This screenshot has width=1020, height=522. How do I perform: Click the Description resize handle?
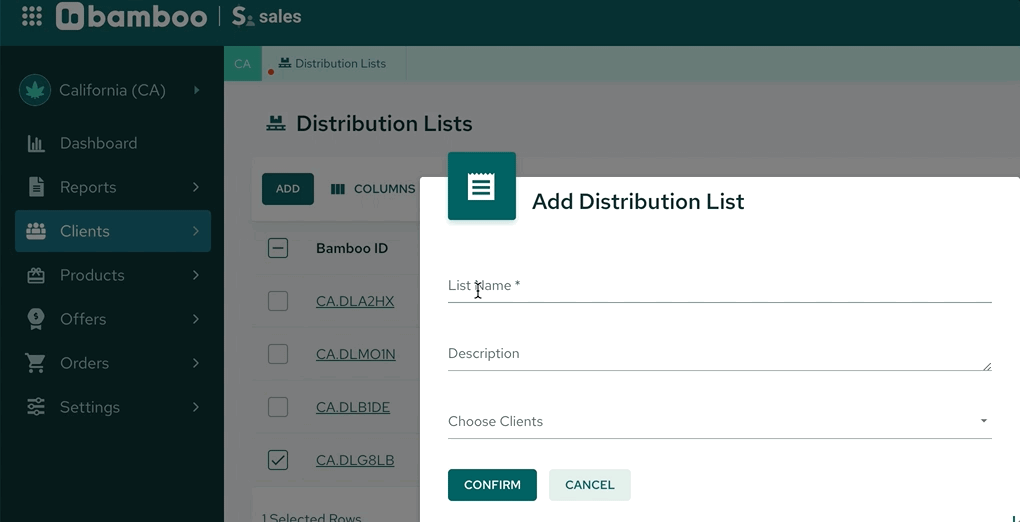point(987,366)
